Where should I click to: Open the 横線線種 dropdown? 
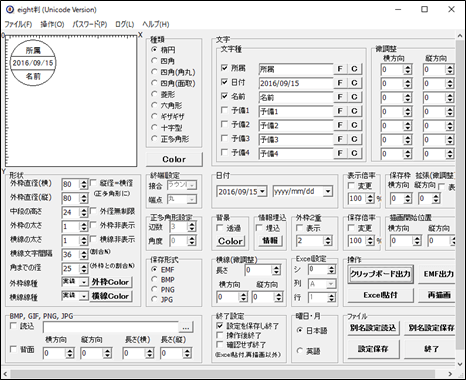83,296
